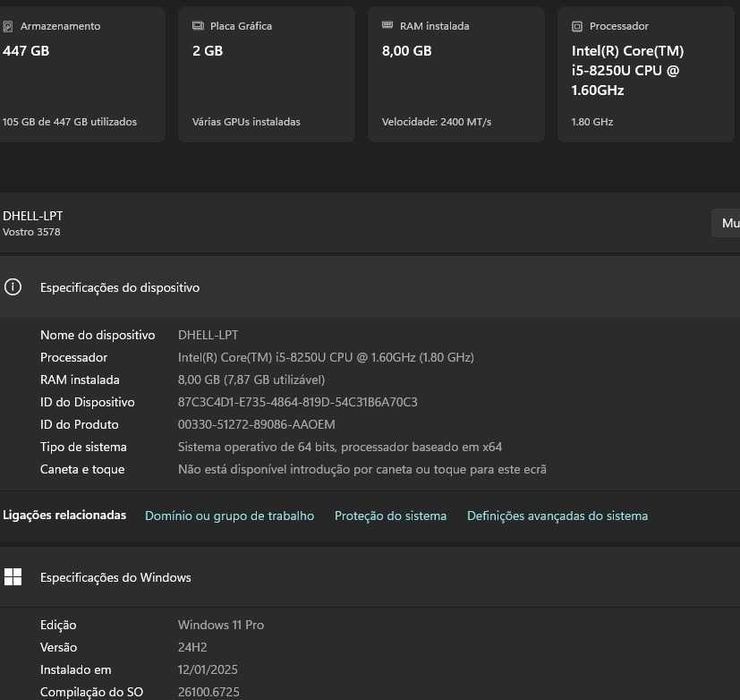Viewport: 740px width, 700px height.
Task: Select the Vostro 3578 model text
Action: [31, 232]
